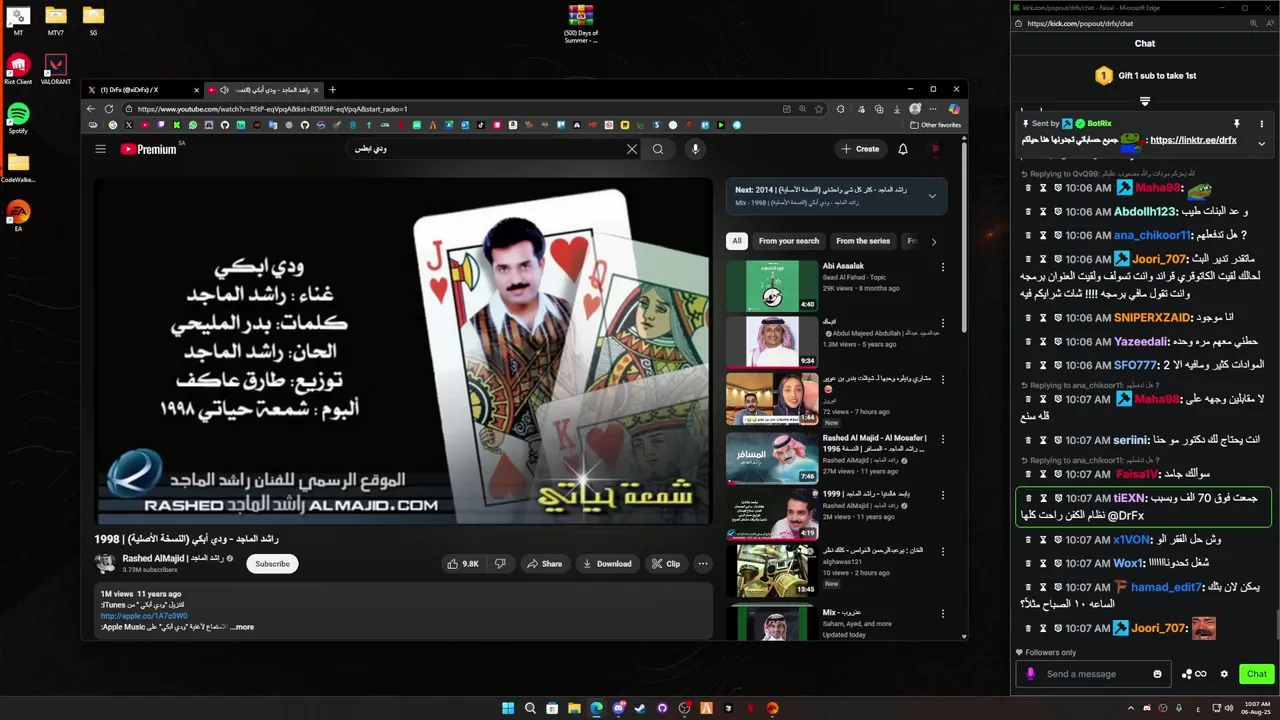Expand the gift sub leaderboard arrow

pos(1145,101)
